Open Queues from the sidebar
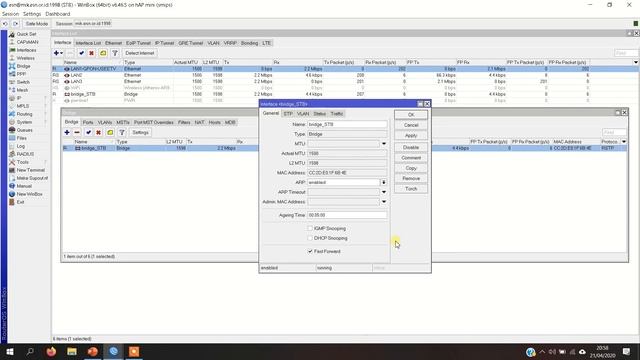 tap(24, 130)
